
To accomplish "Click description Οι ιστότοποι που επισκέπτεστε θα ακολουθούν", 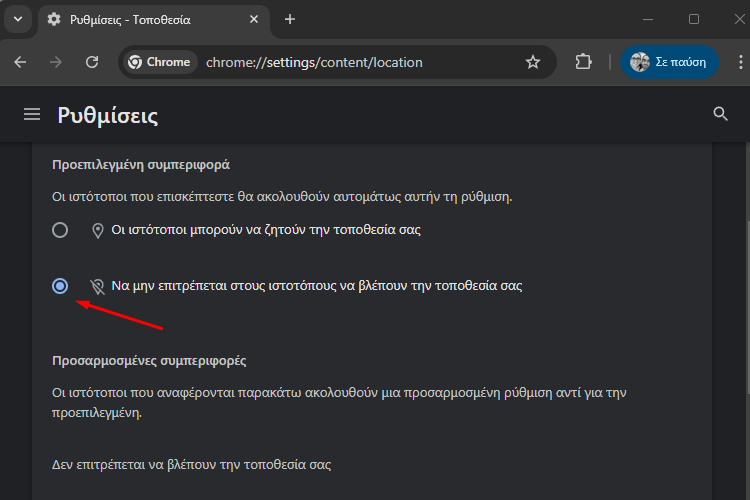I will [282, 197].
